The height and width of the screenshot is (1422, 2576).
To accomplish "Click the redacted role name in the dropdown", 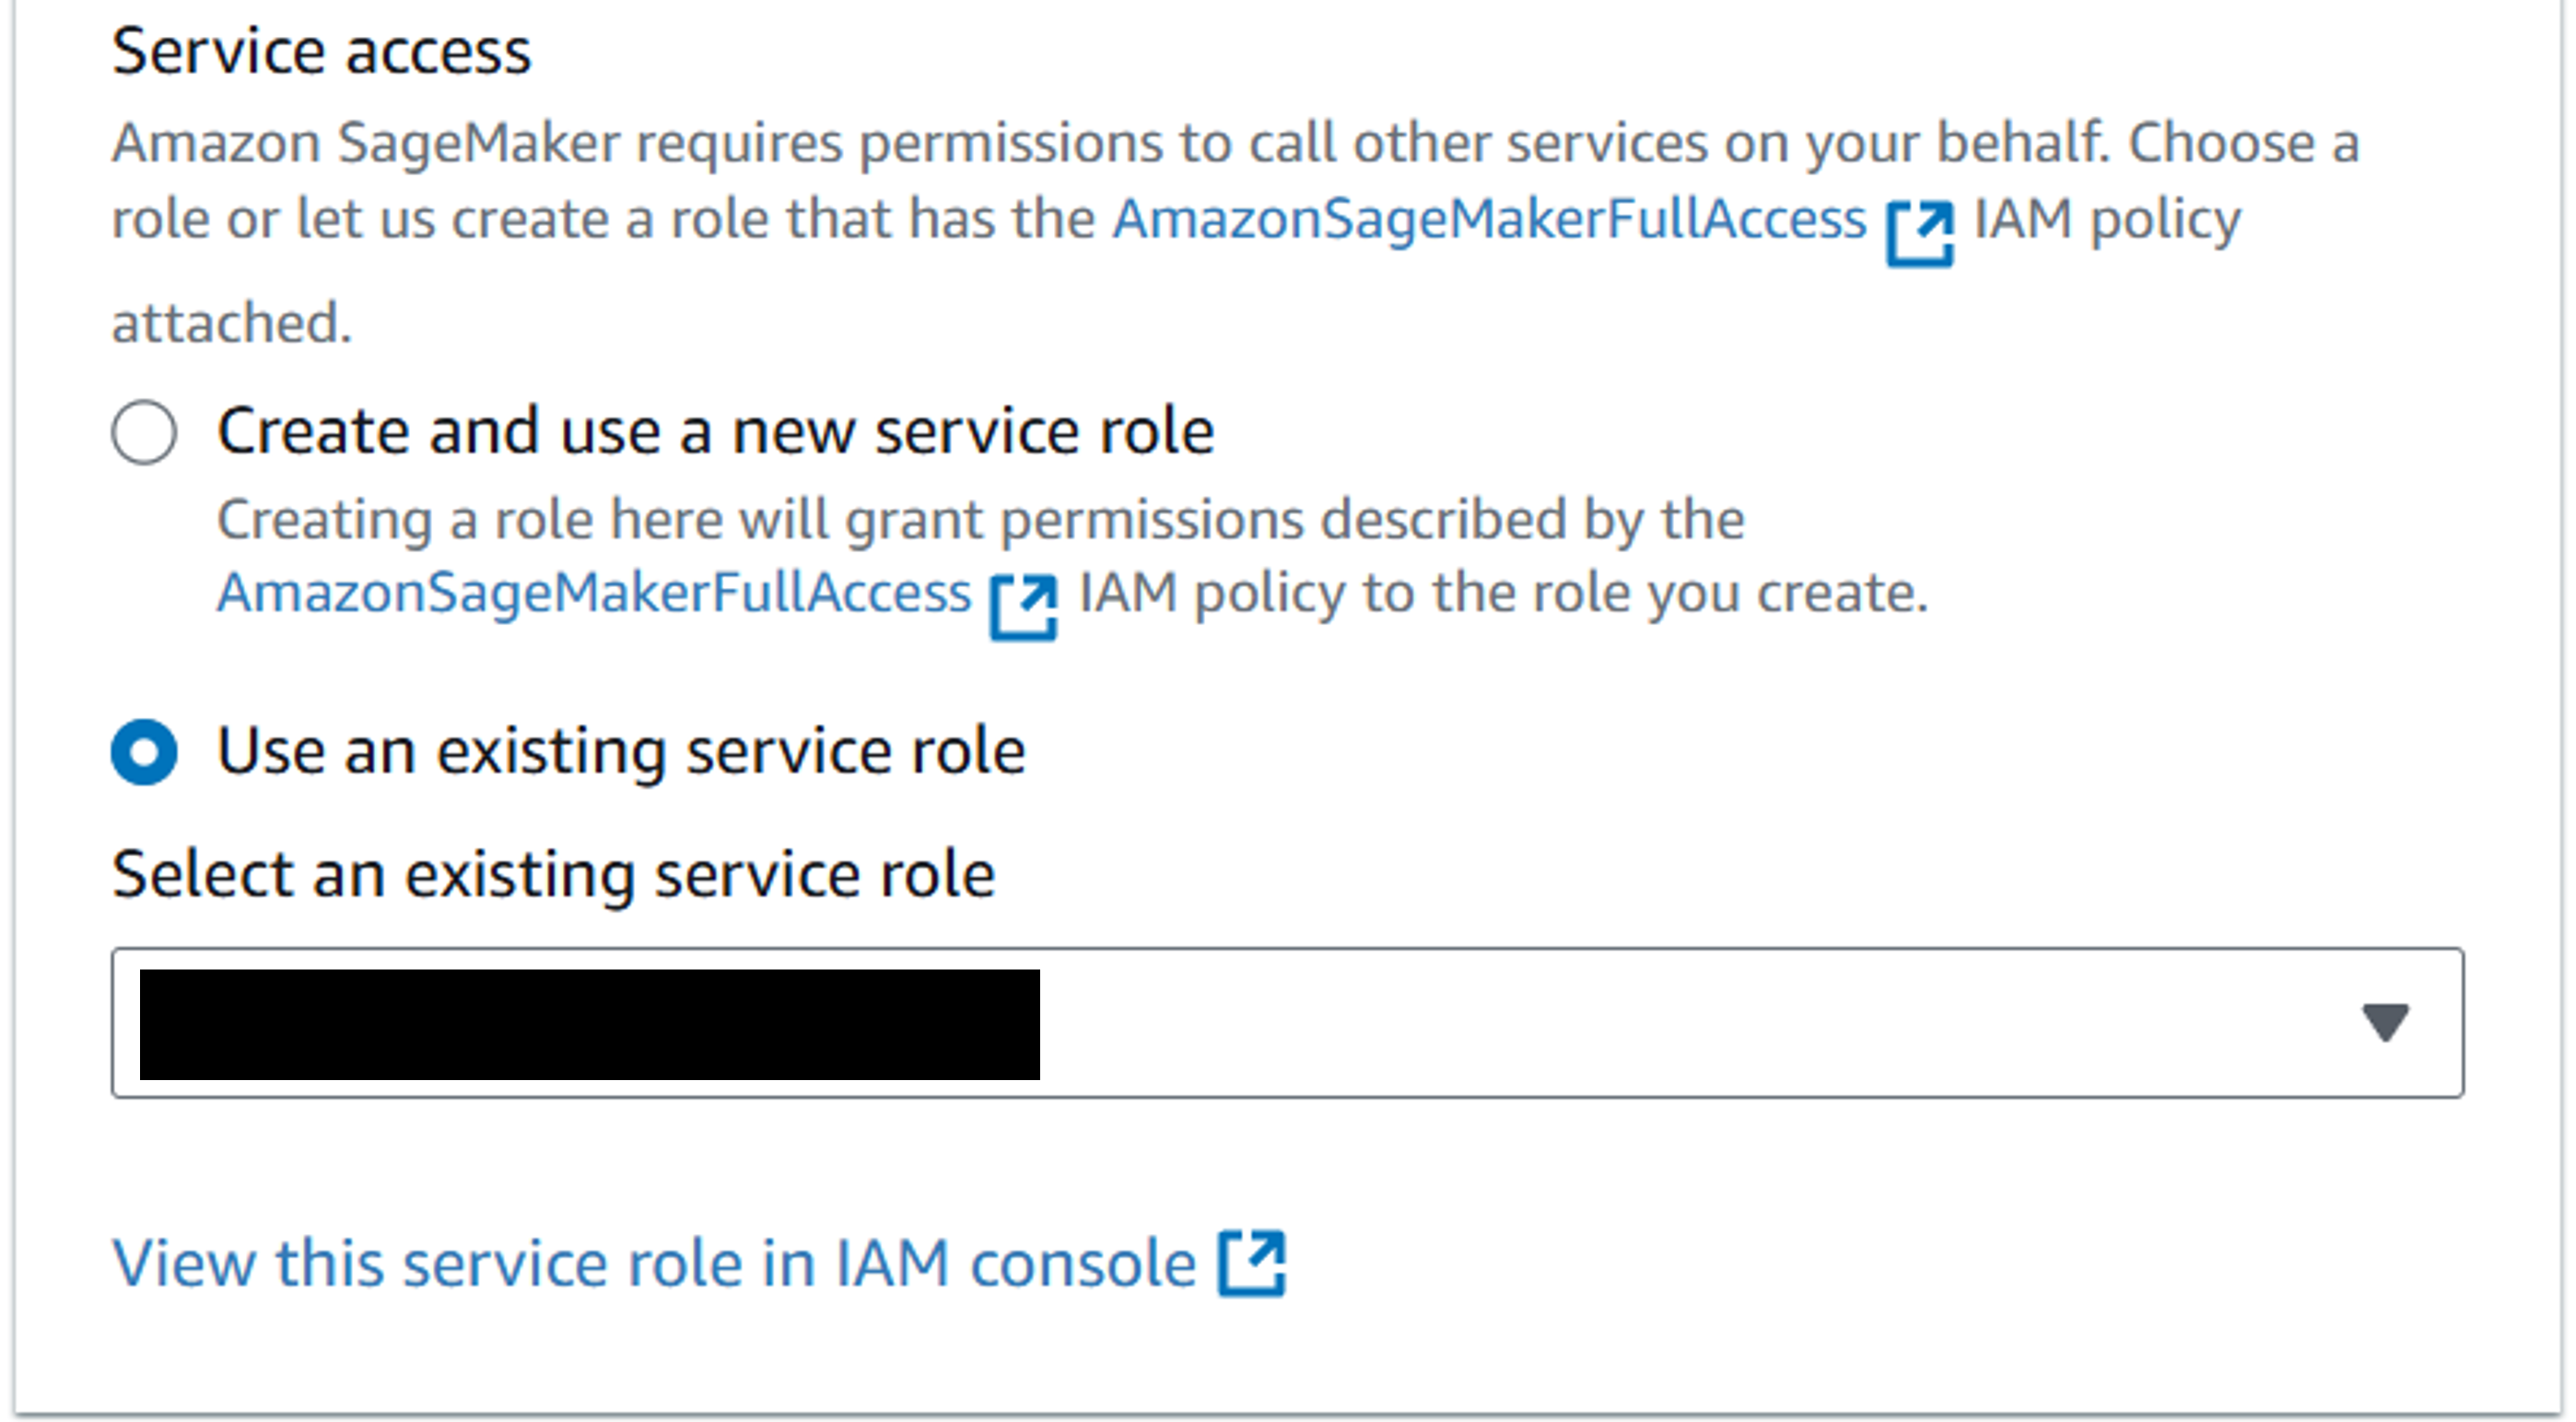I will coord(590,1022).
